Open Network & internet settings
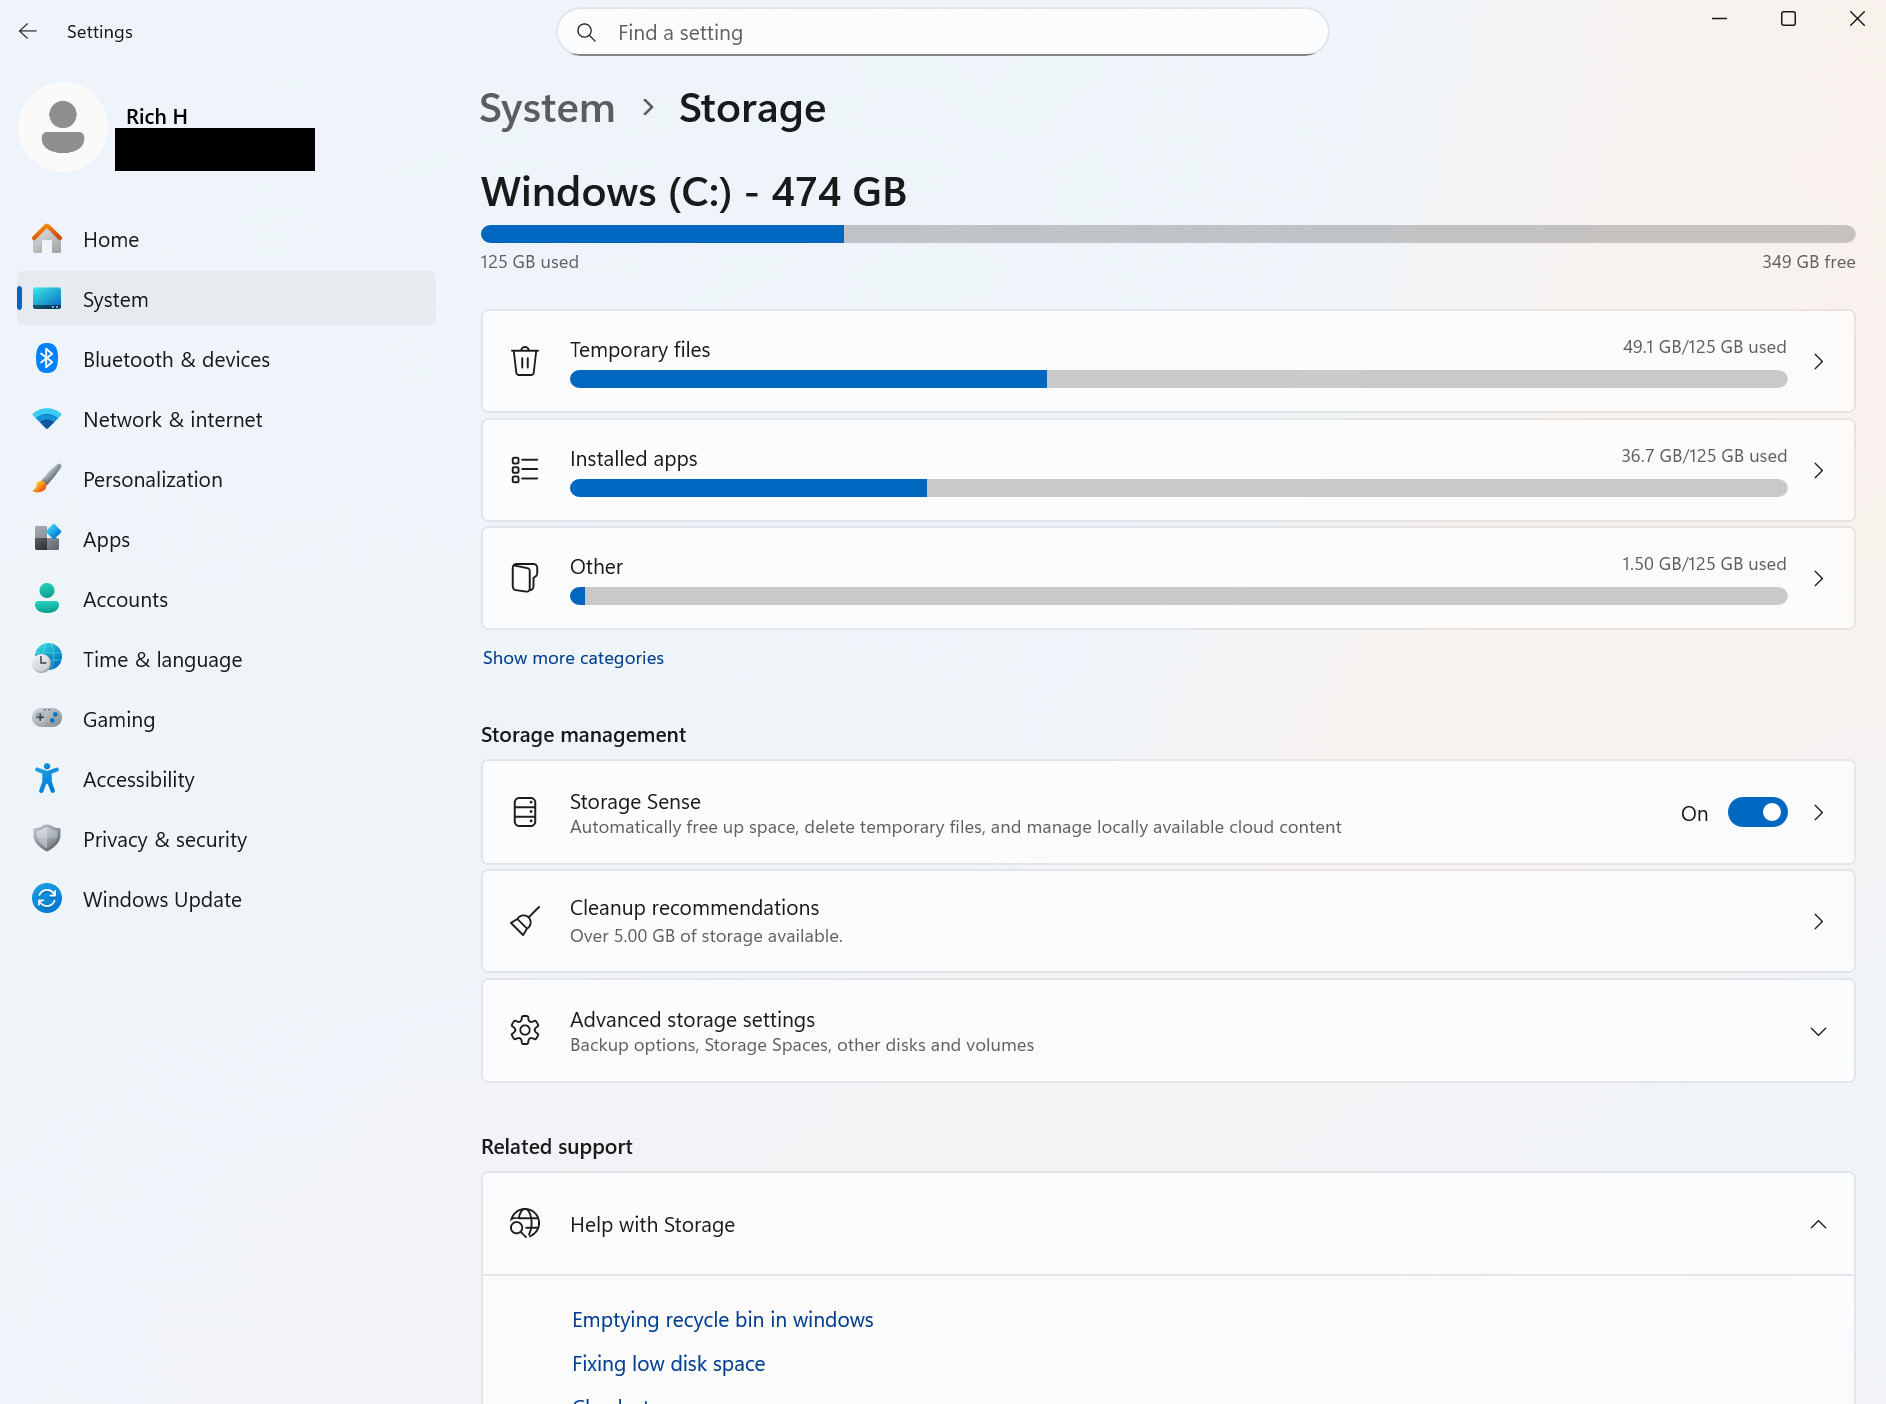Image resolution: width=1886 pixels, height=1404 pixels. point(227,419)
